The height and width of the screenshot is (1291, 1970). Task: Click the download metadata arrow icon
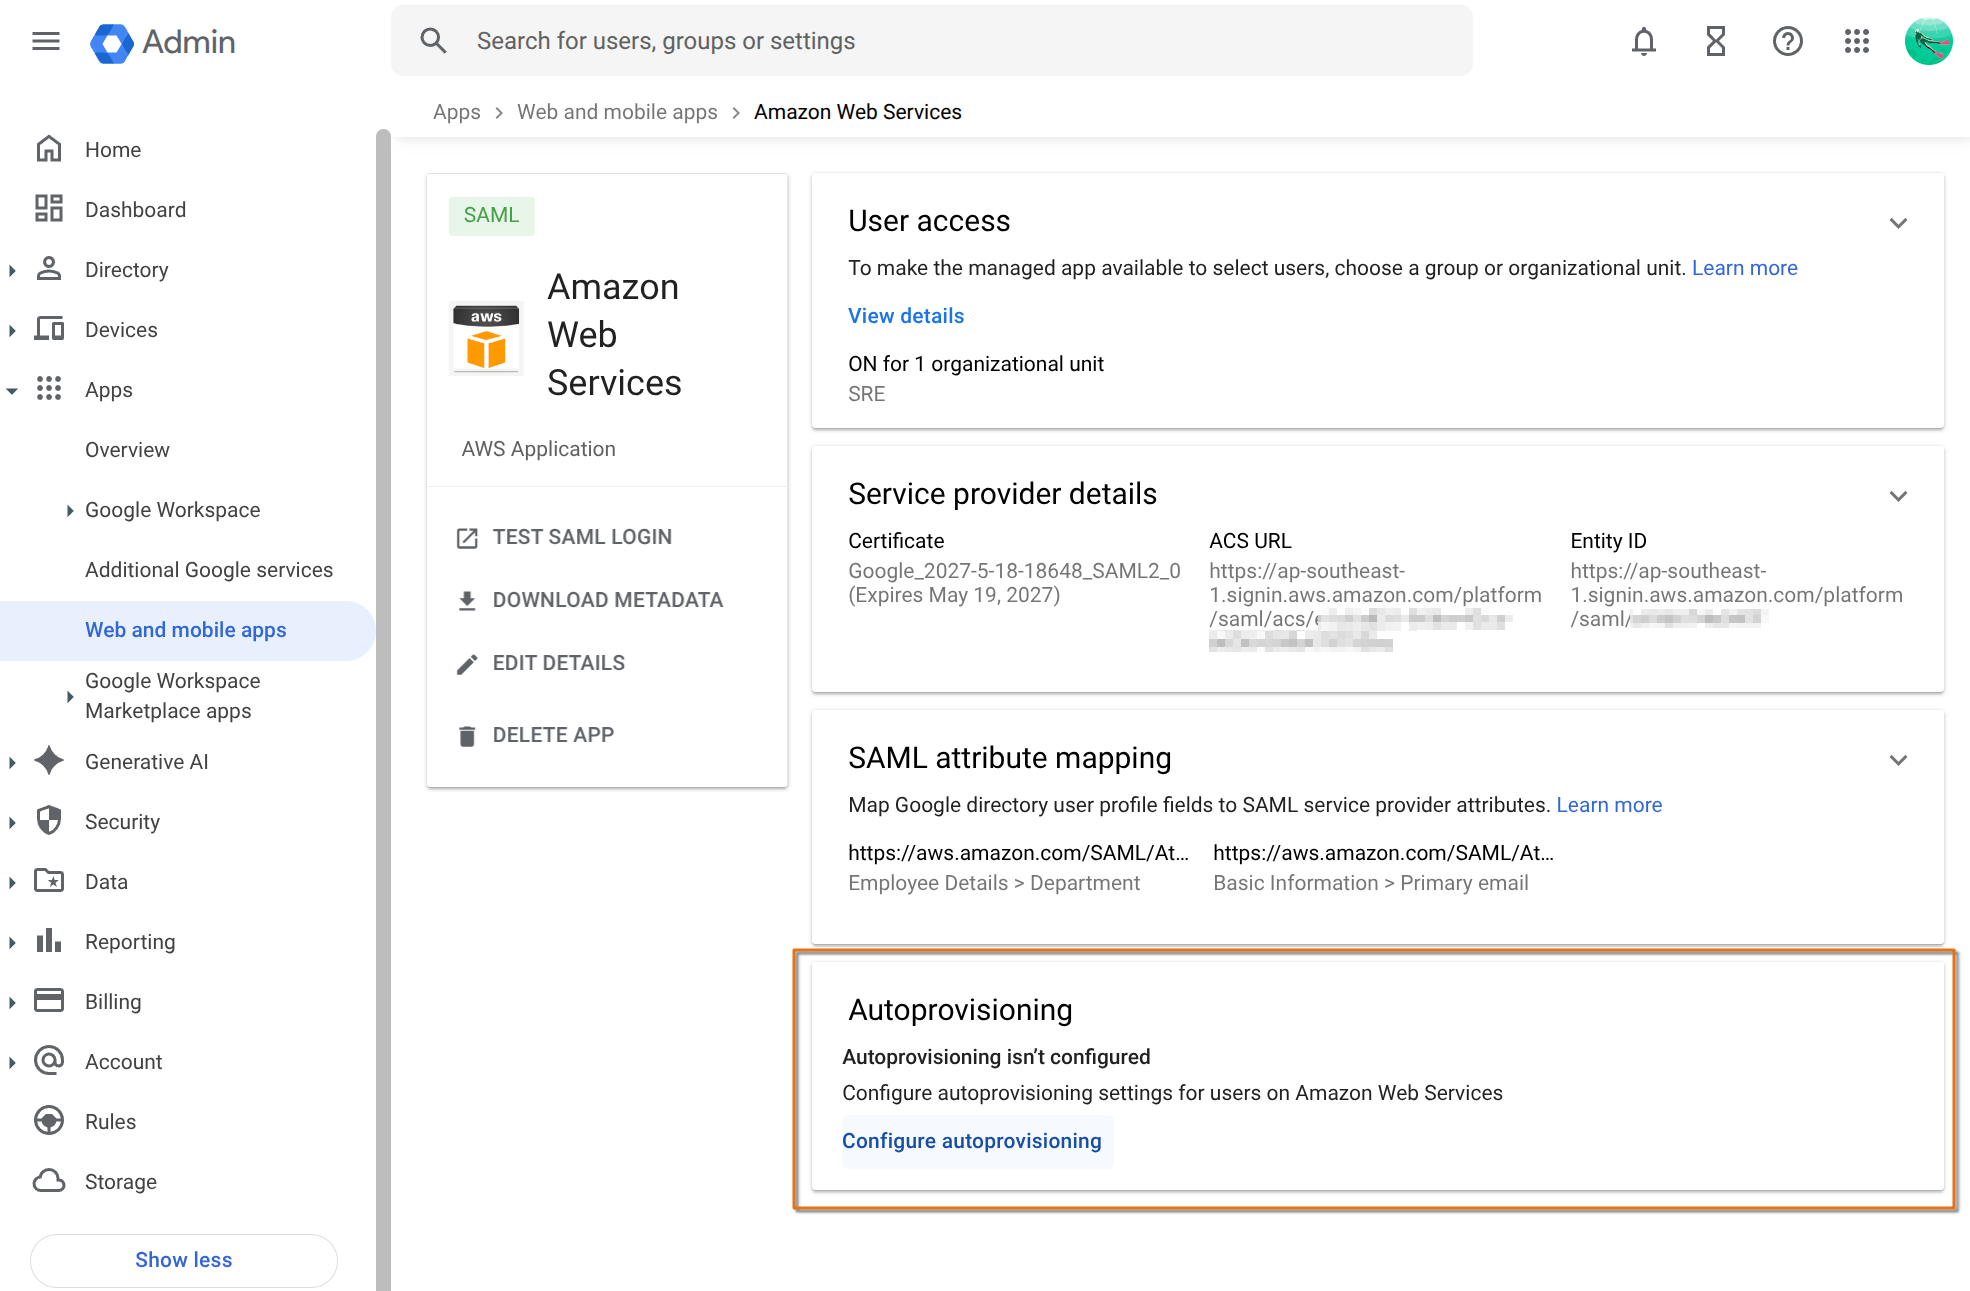(467, 600)
